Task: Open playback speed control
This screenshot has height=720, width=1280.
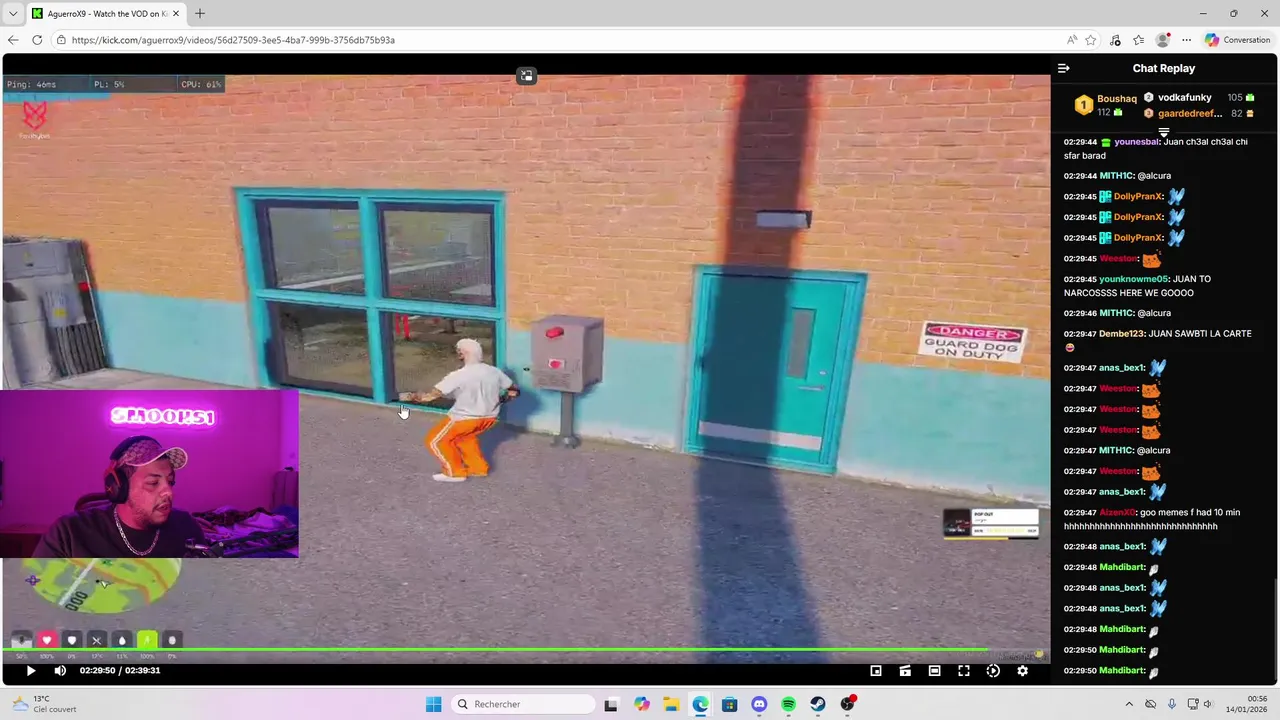Action: 993,671
